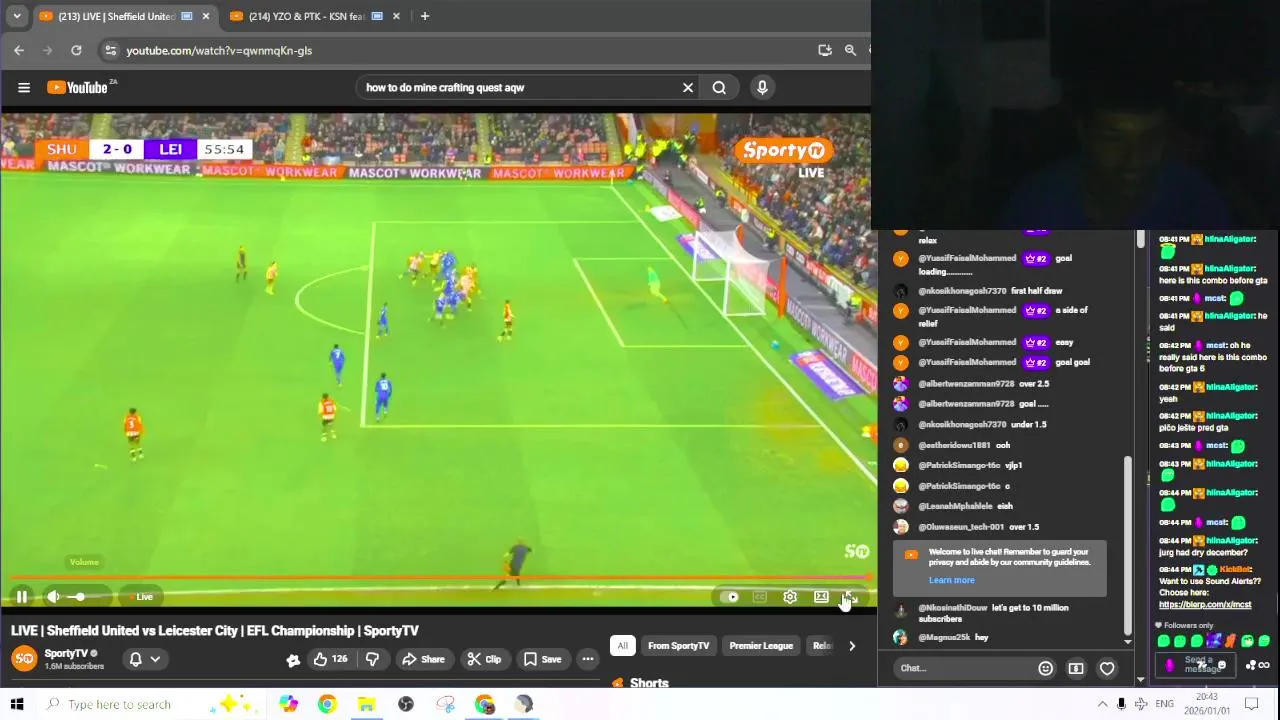Click the hype icon beside like button

293,660
